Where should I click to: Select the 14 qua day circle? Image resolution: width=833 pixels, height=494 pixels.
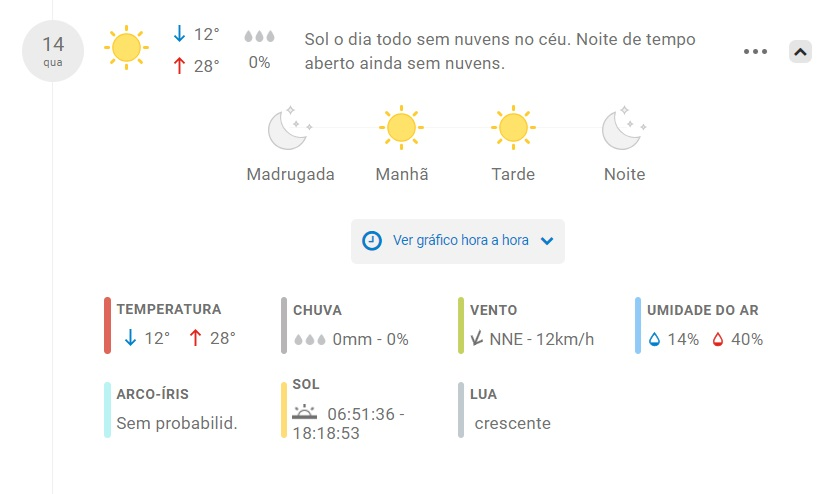(53, 51)
